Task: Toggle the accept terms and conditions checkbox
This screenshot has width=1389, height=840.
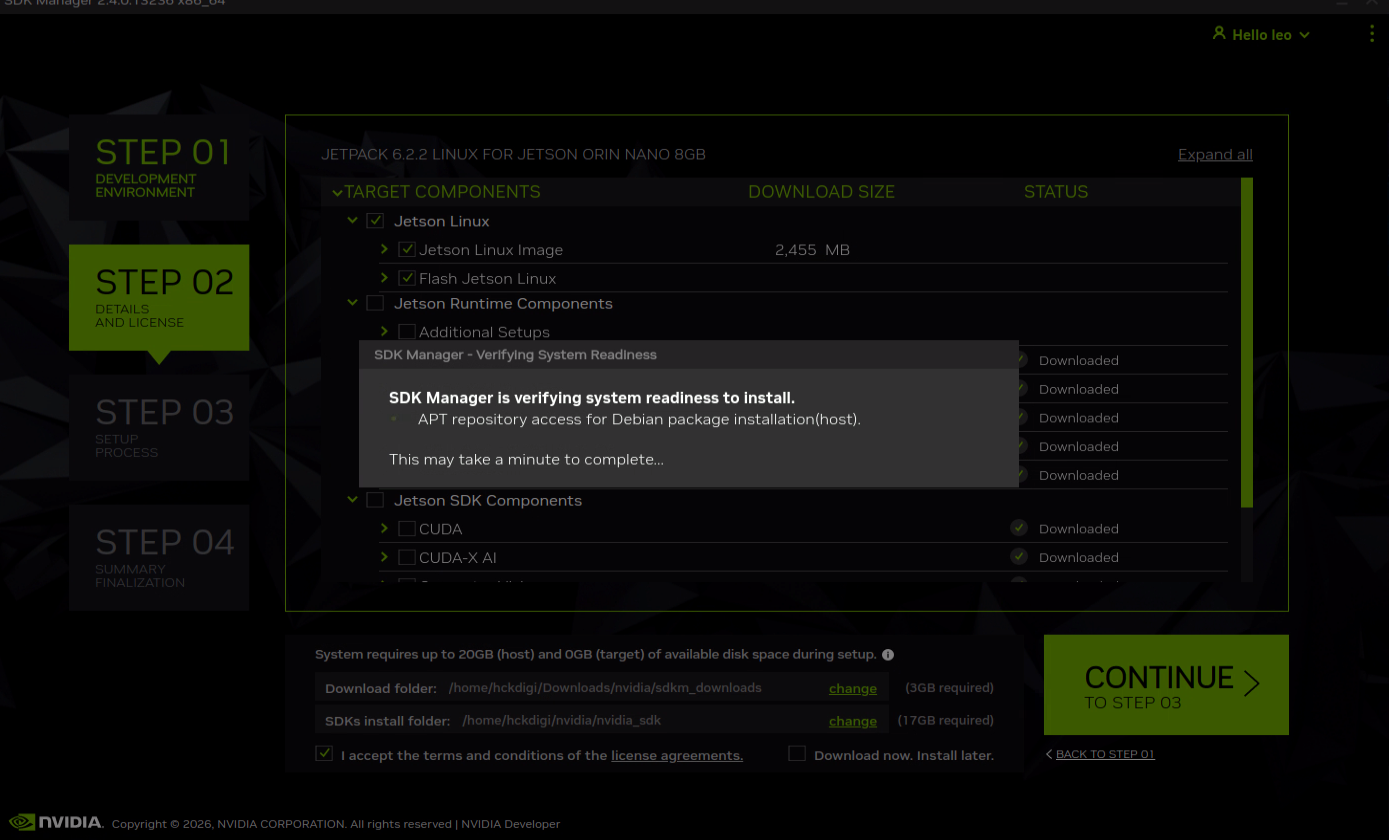Action: [x=324, y=754]
